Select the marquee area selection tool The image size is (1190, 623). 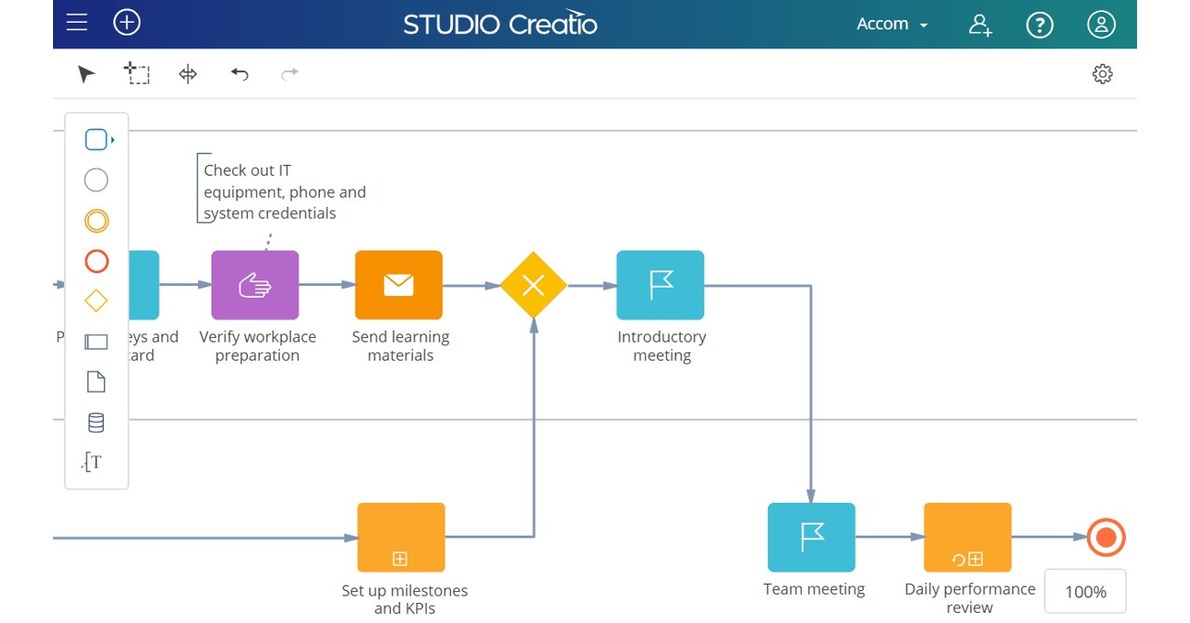point(137,73)
